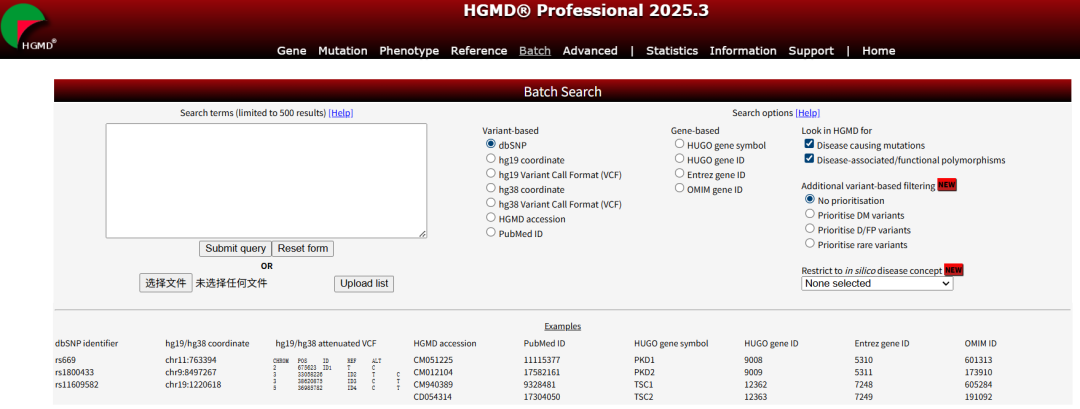Select the OMIM gene ID option
The image size is (1080, 409).
click(680, 189)
